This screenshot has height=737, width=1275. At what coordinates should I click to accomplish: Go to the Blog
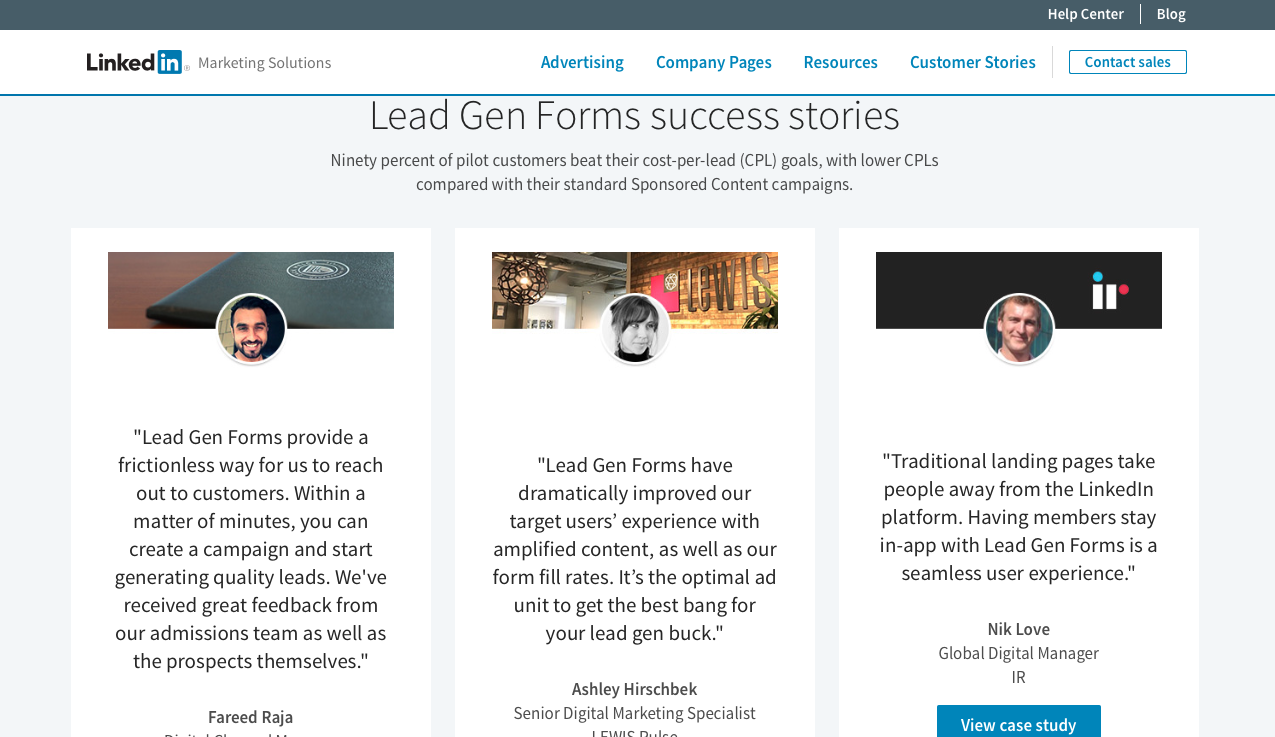[1170, 14]
